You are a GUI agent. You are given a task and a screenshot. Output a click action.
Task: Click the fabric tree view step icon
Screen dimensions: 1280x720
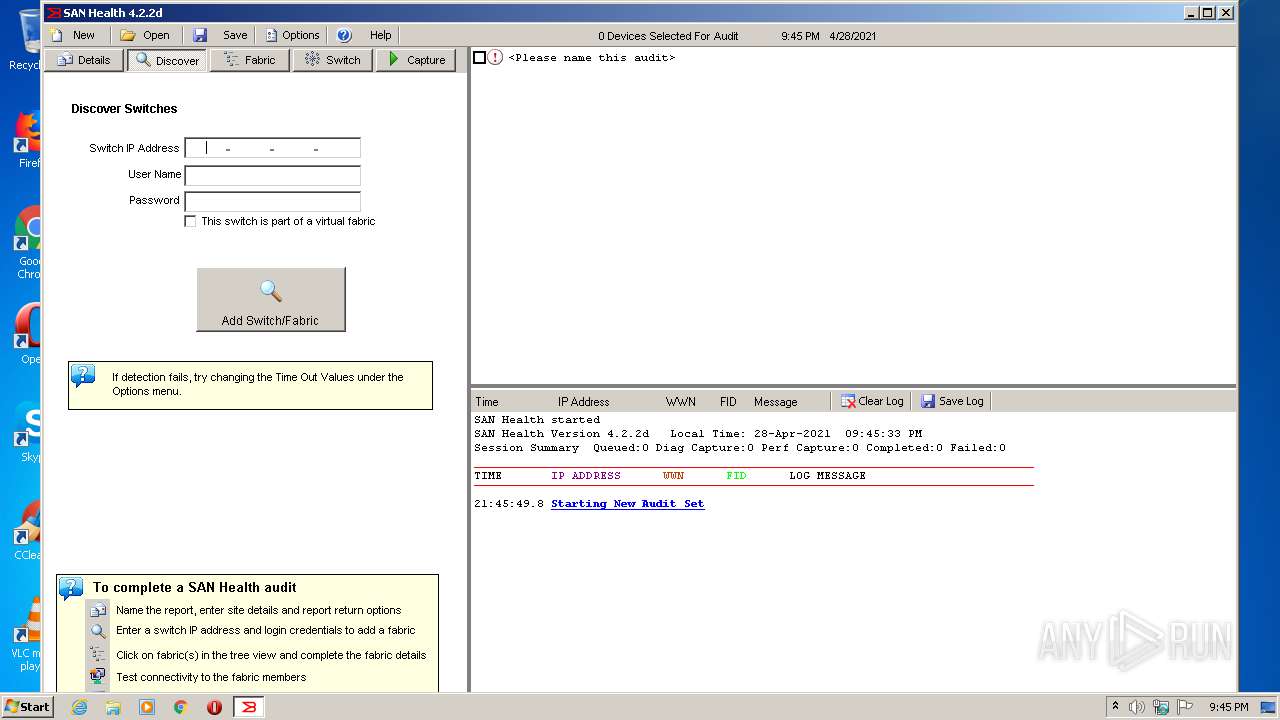[97, 654]
